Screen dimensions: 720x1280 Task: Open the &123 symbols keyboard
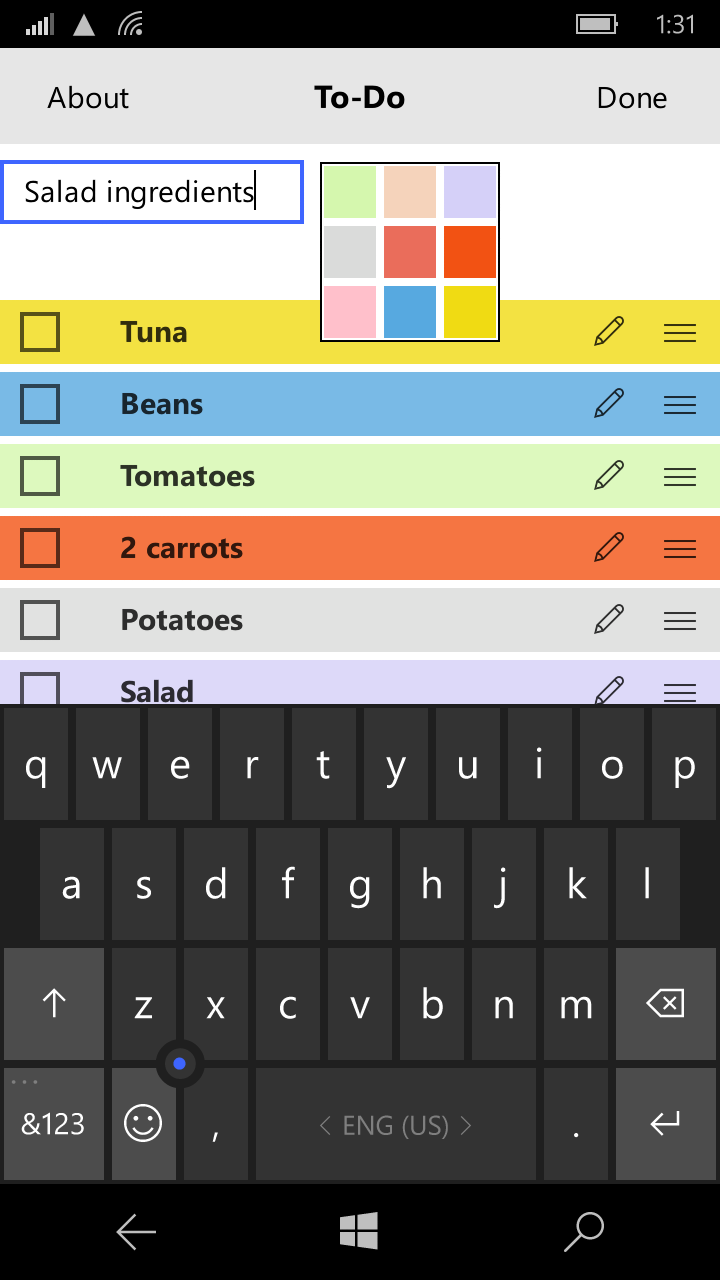pos(54,1124)
